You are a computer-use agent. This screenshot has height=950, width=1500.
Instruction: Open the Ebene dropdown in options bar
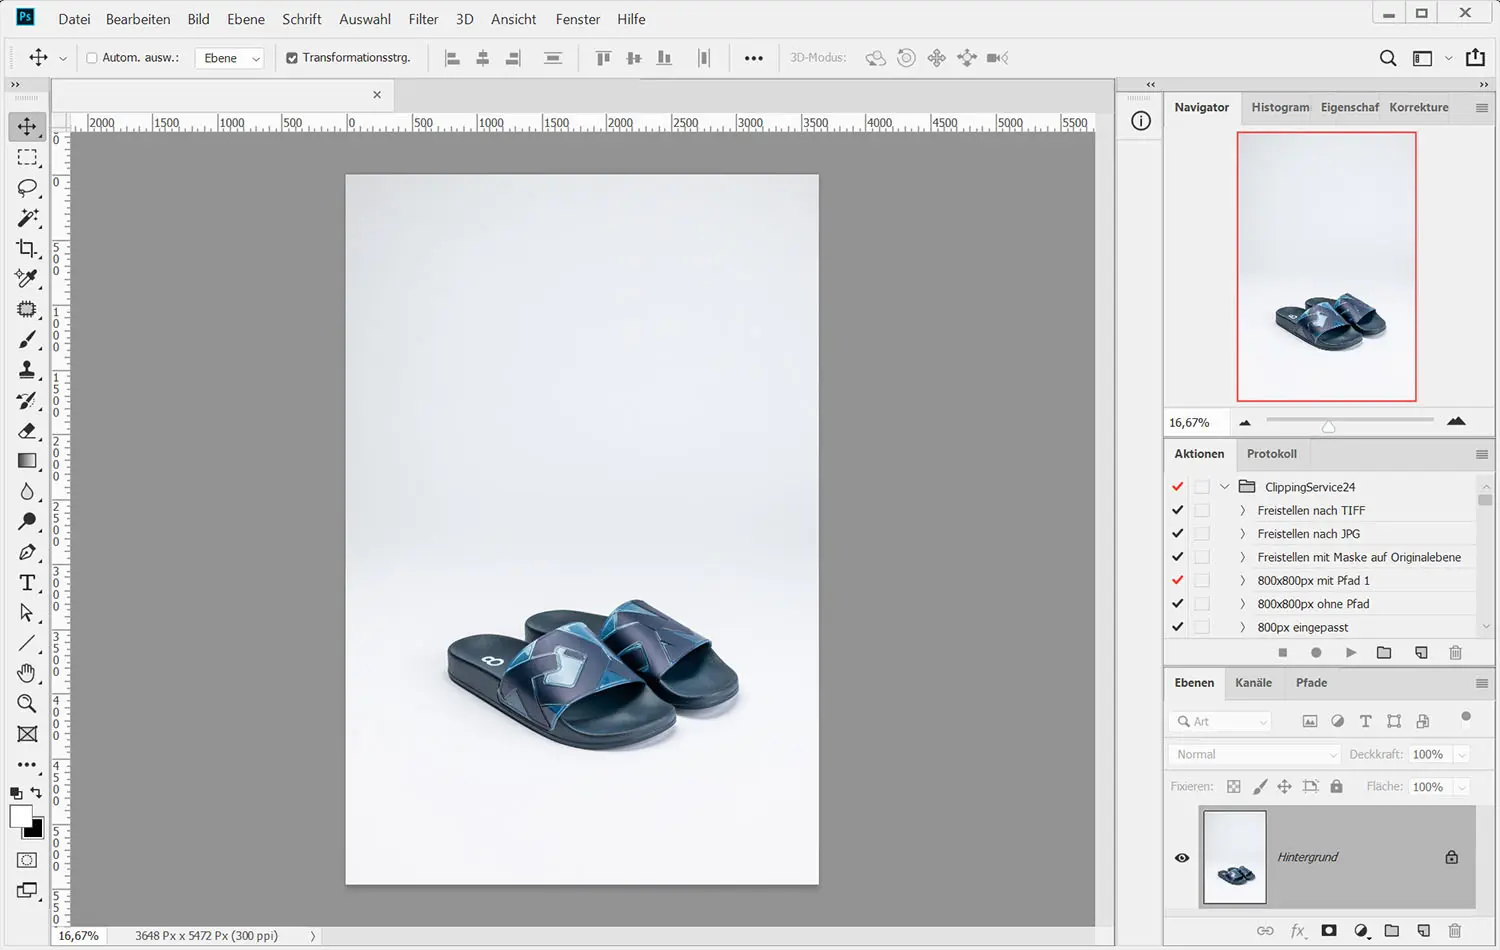coord(230,58)
